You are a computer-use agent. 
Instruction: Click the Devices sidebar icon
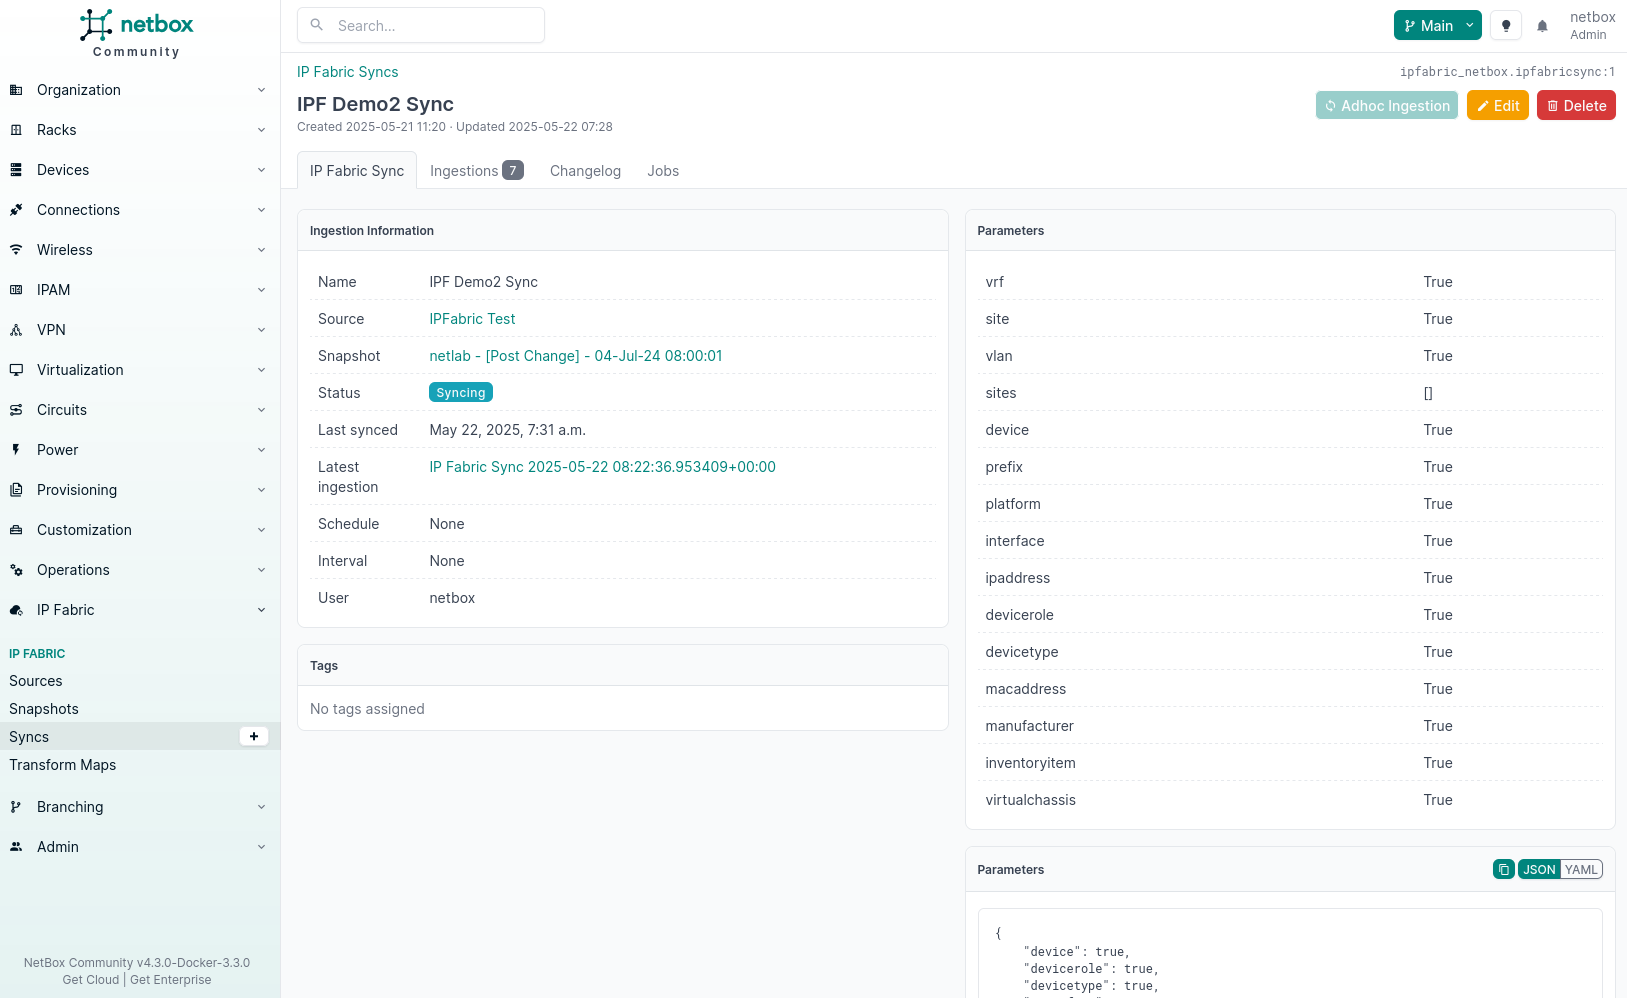pos(16,170)
